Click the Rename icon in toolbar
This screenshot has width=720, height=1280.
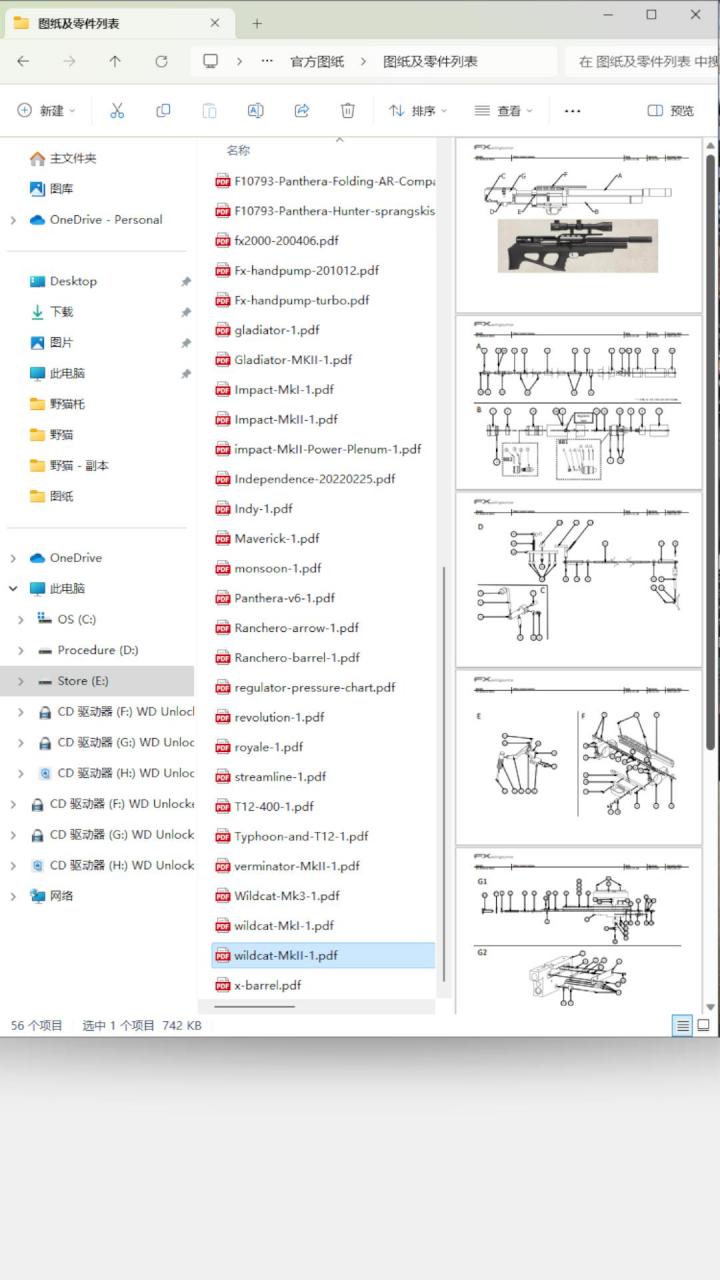tap(255, 111)
